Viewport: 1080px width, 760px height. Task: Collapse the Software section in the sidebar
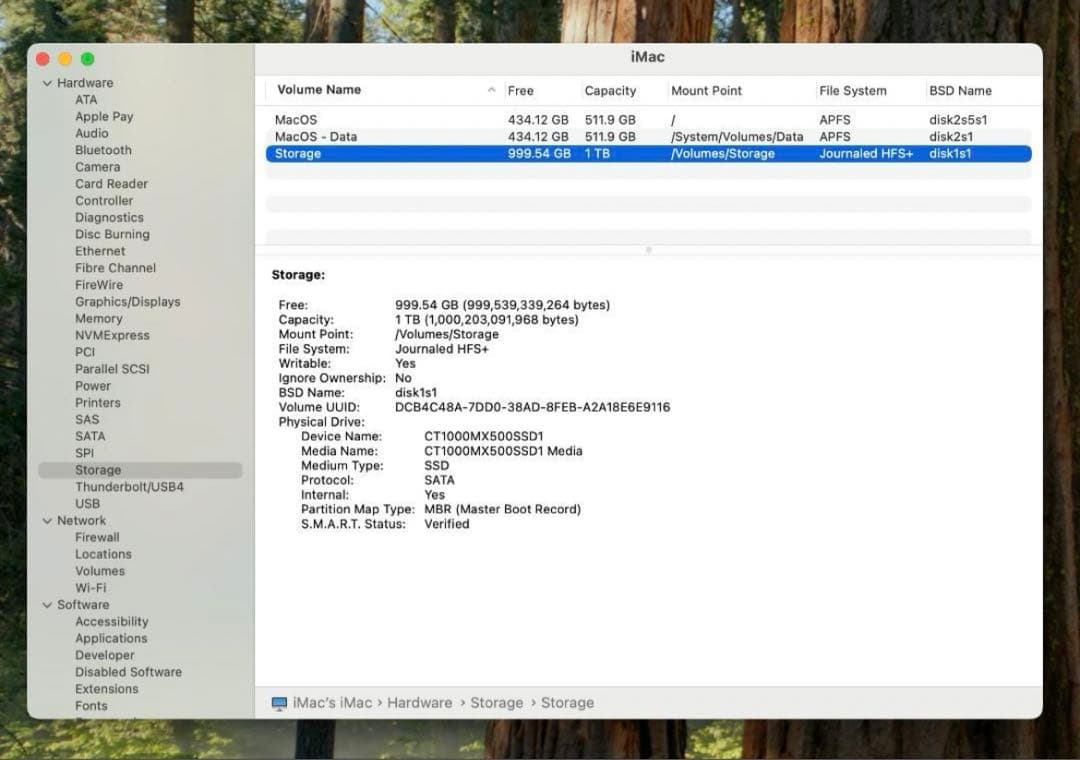[47, 604]
